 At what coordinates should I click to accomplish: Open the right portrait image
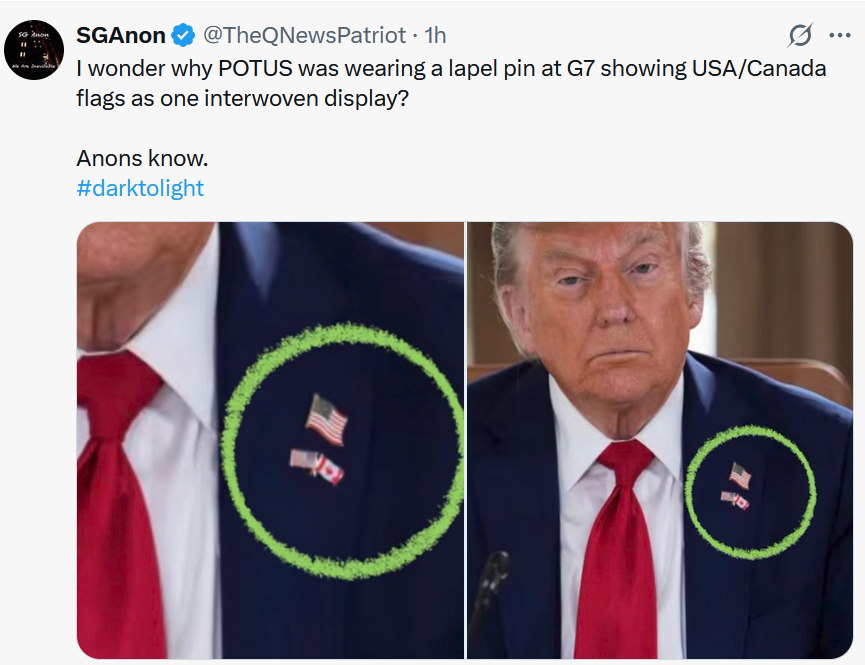pyautogui.click(x=660, y=440)
